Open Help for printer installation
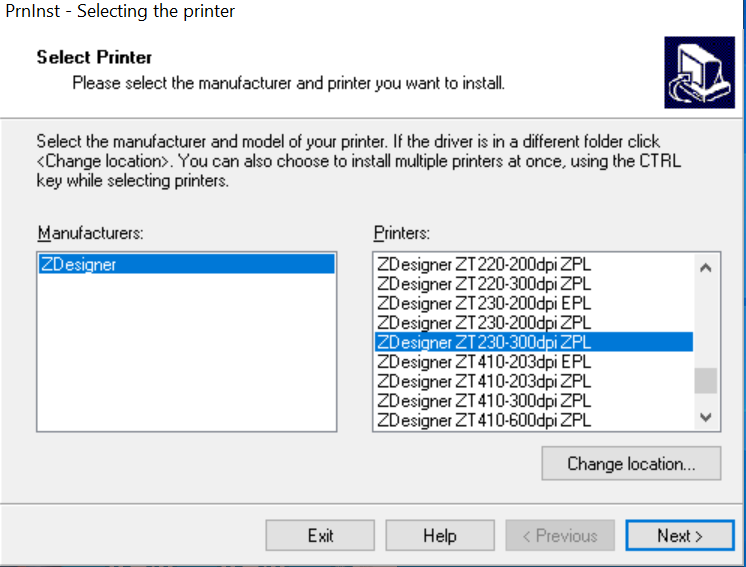 [439, 536]
